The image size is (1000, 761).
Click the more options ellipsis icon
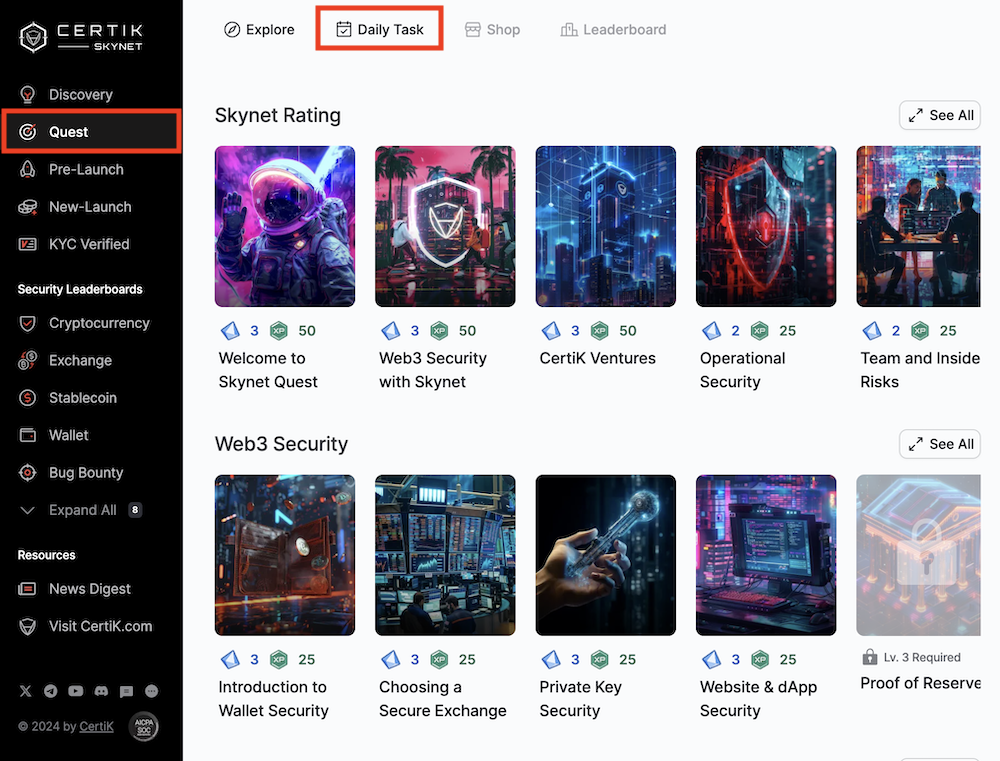(x=152, y=691)
